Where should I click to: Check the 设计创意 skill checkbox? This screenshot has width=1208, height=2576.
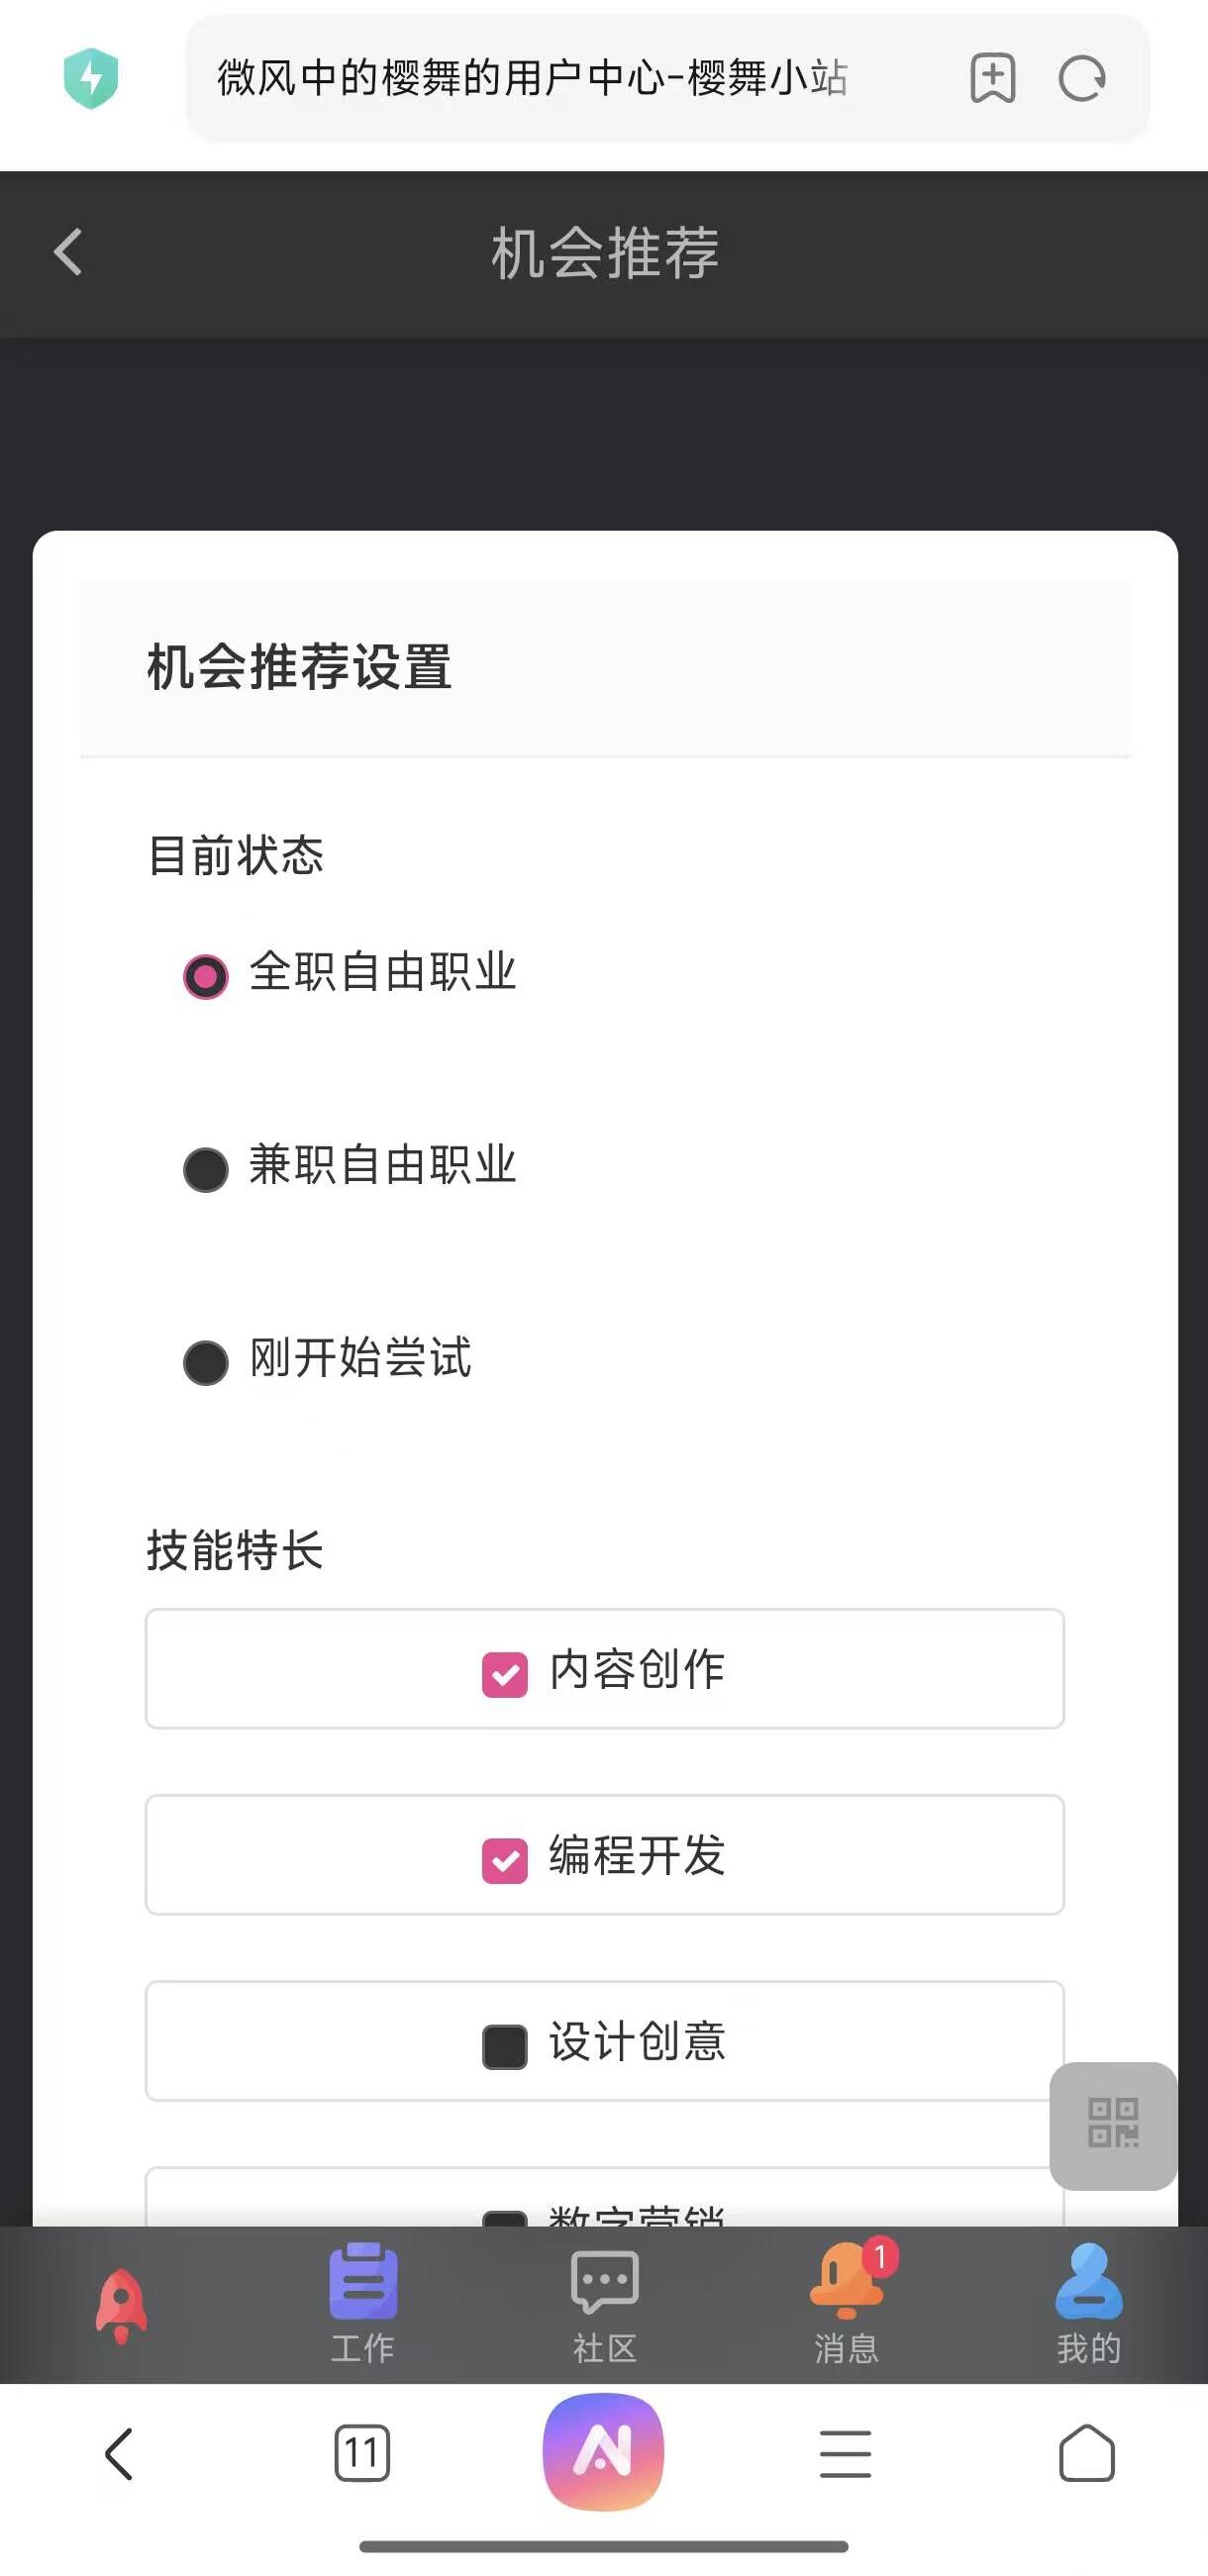click(505, 2046)
